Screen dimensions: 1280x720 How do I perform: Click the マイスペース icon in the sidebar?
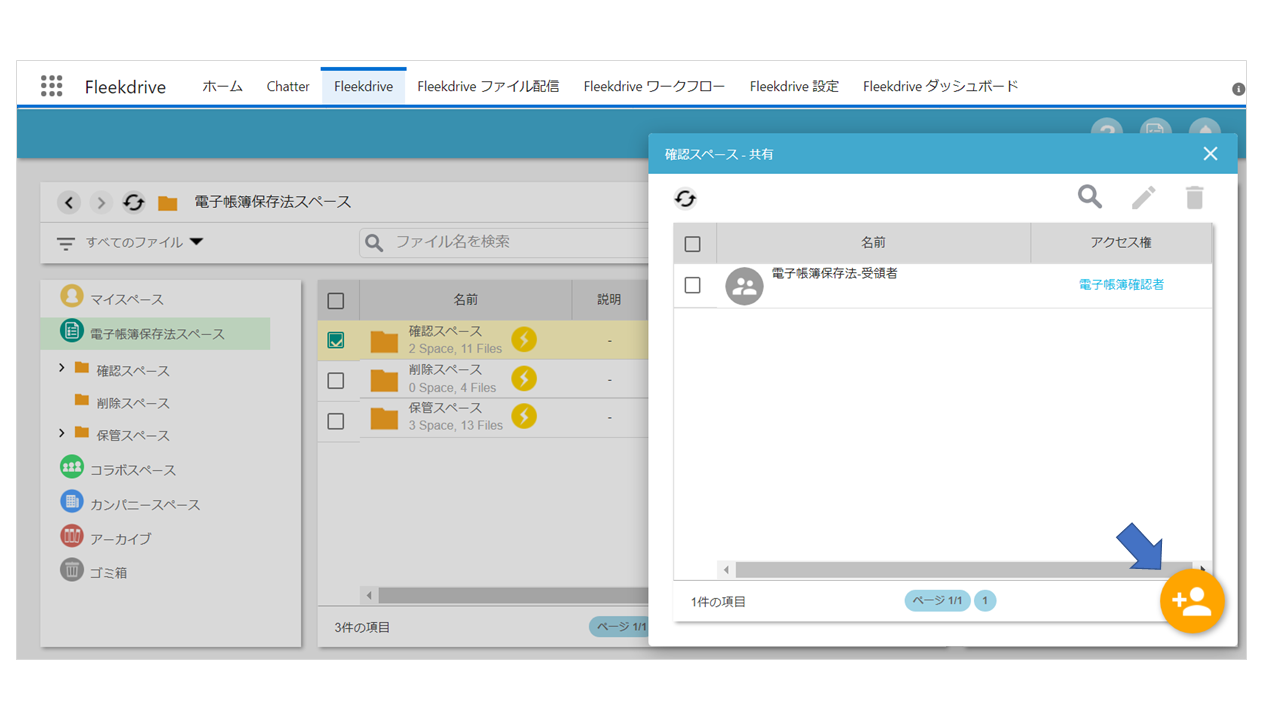pos(71,296)
